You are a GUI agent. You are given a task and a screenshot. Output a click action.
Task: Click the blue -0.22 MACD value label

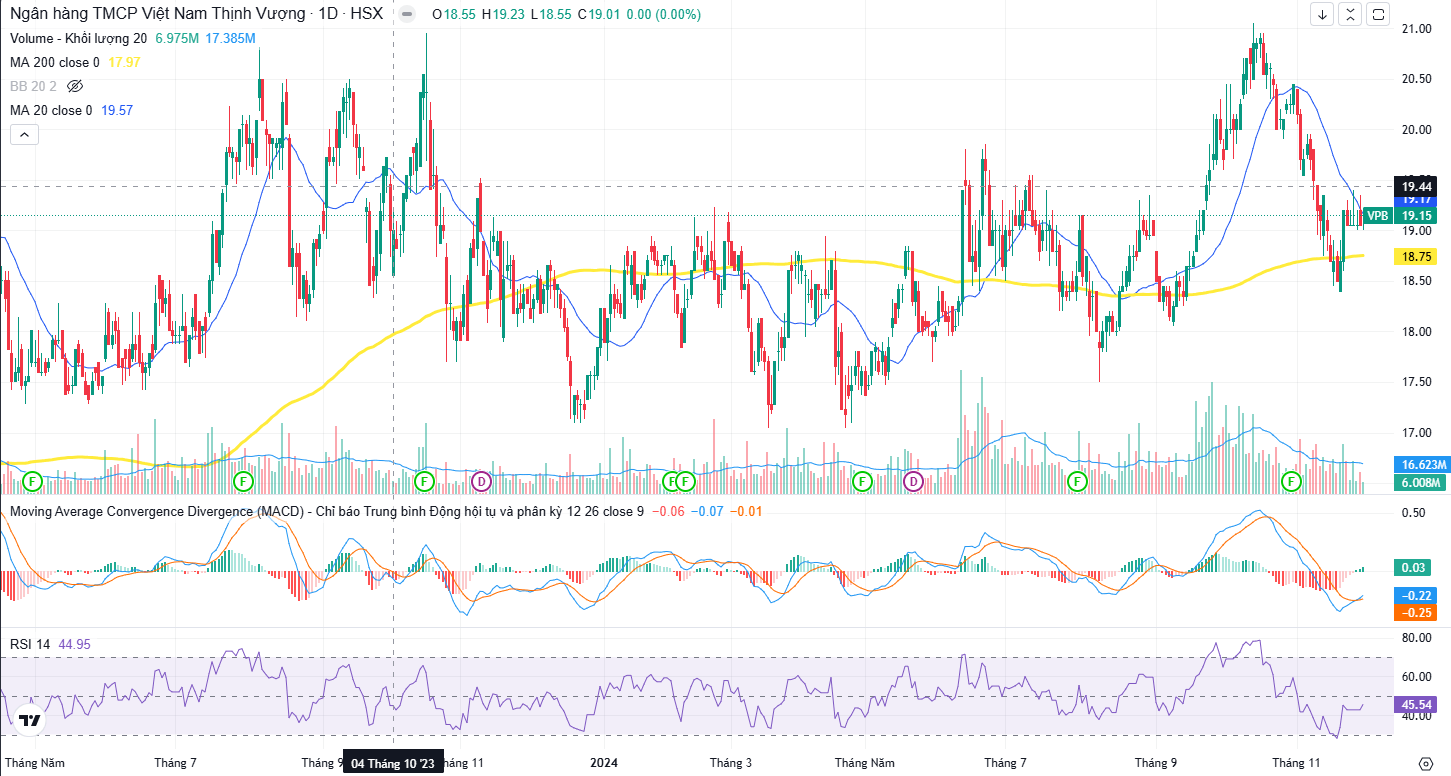(1416, 595)
